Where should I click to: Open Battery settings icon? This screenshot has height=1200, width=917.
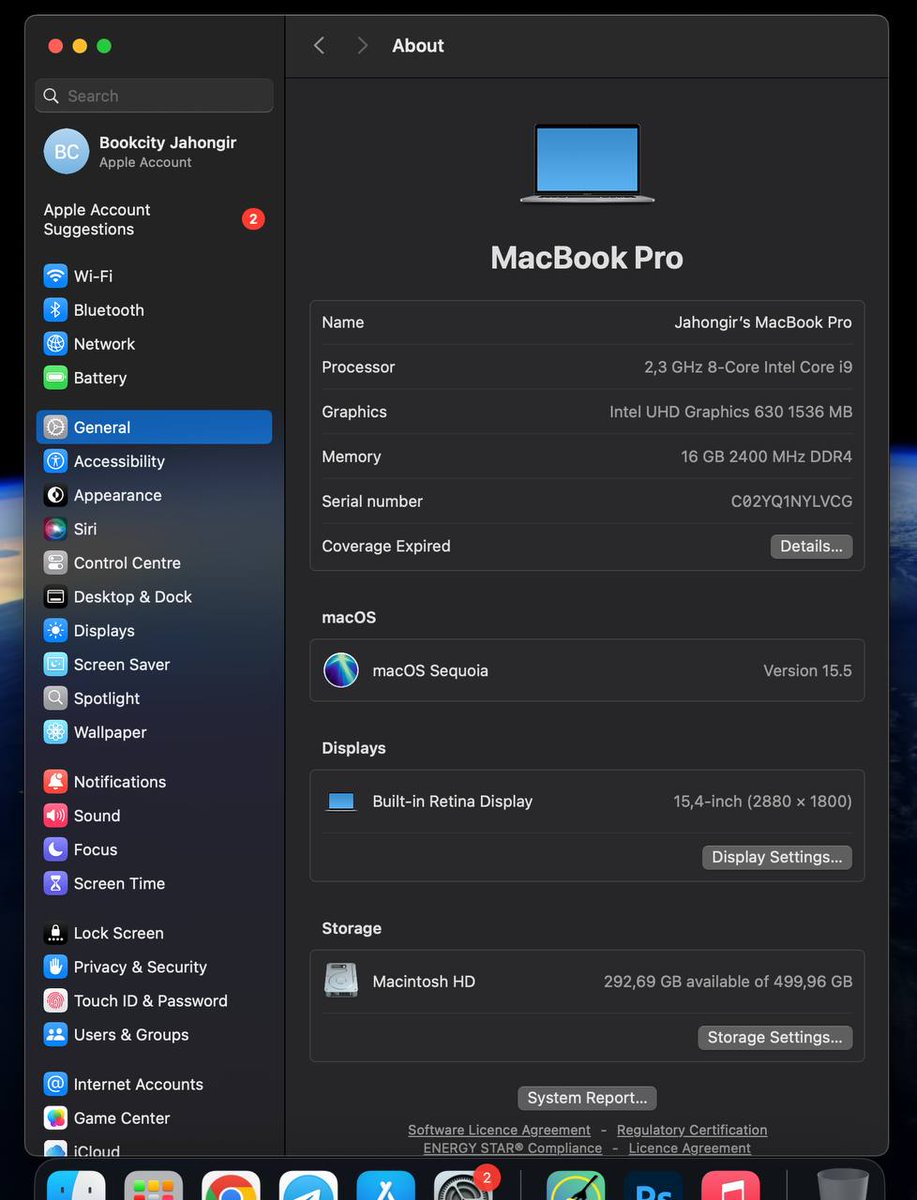tap(56, 378)
